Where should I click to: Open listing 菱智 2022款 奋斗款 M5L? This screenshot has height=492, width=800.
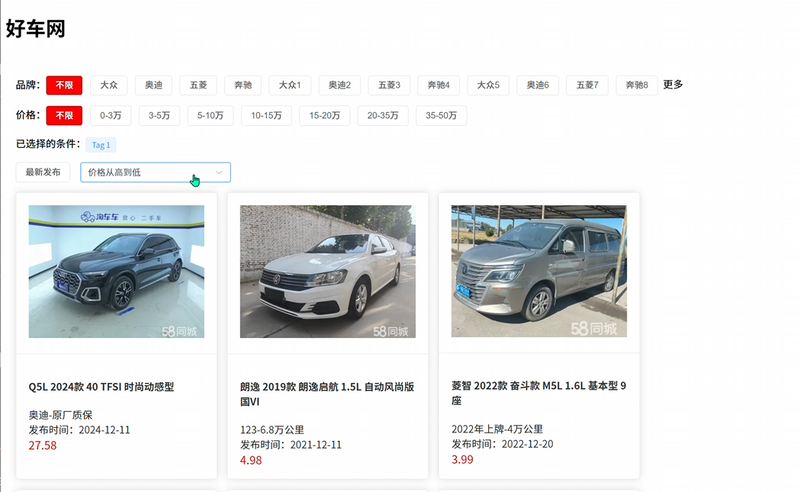(539, 393)
